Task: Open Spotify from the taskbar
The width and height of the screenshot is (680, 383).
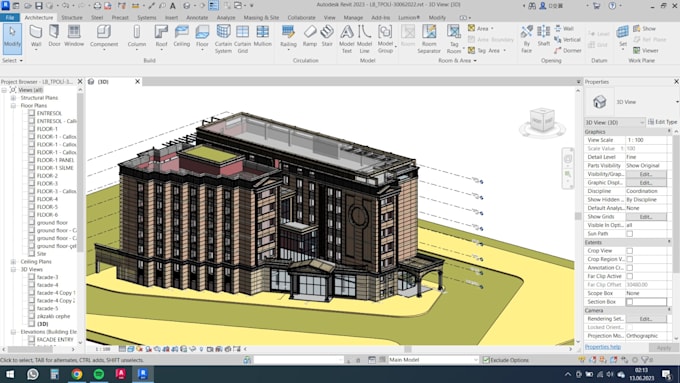Action: point(99,374)
